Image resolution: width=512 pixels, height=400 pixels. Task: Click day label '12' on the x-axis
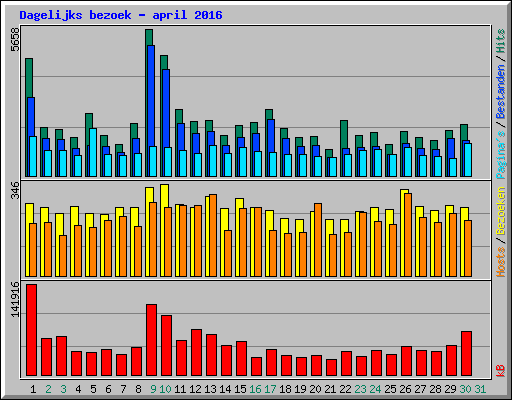[x=195, y=389]
